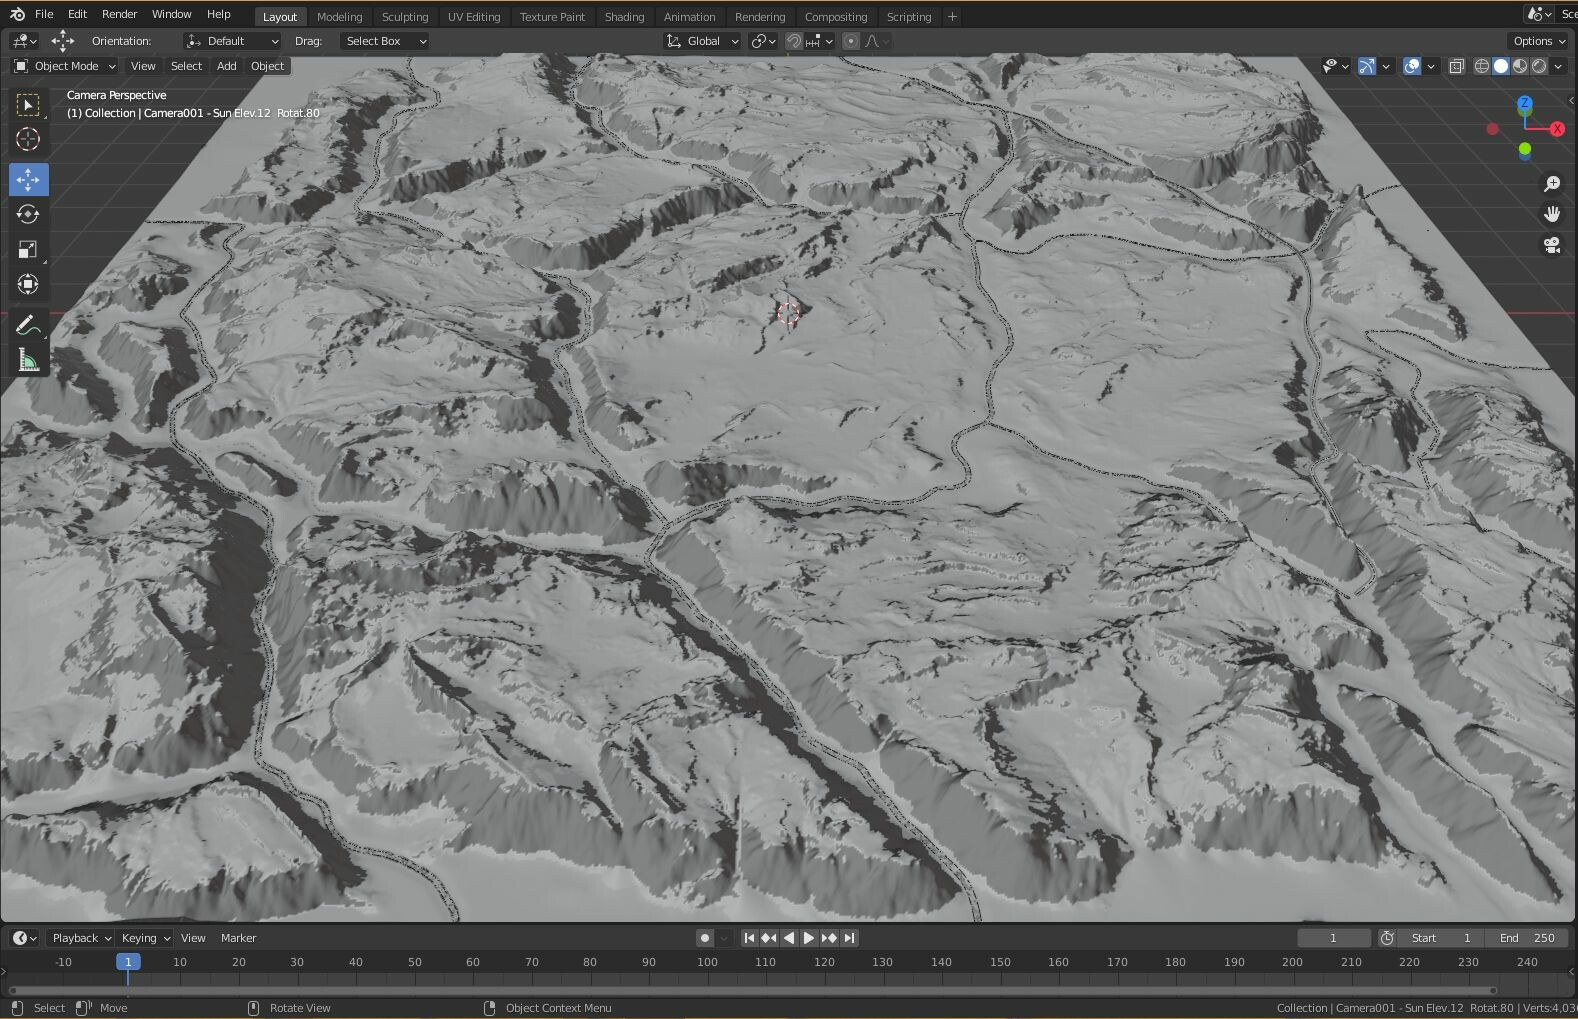Add a new workspace tab
Image resolution: width=1578 pixels, height=1019 pixels.
(x=952, y=17)
